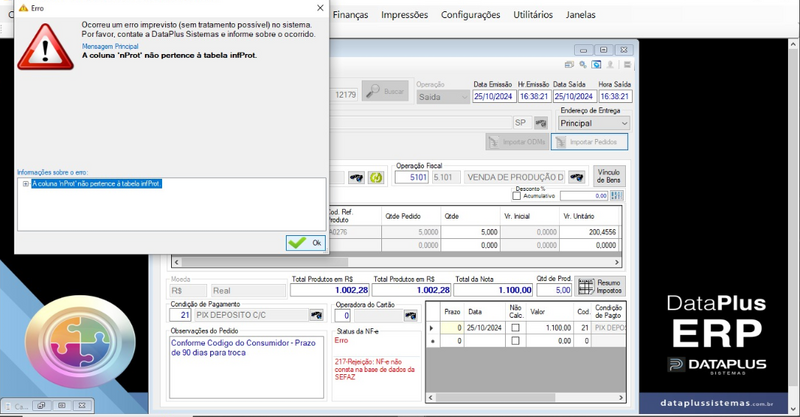Click the main window vertical scrollbar up arrow
The image size is (800, 417).
coord(793,44)
